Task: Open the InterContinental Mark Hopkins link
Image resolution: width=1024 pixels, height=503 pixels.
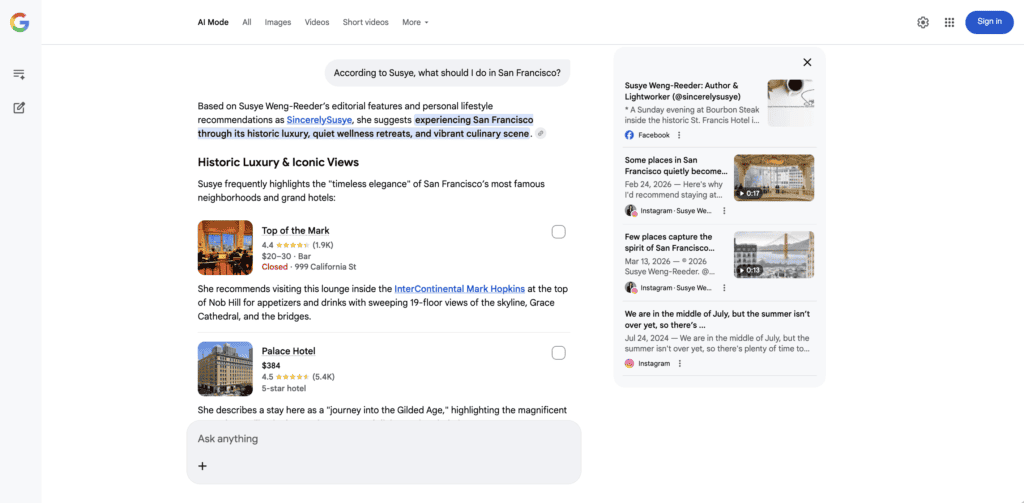Action: coord(460,289)
